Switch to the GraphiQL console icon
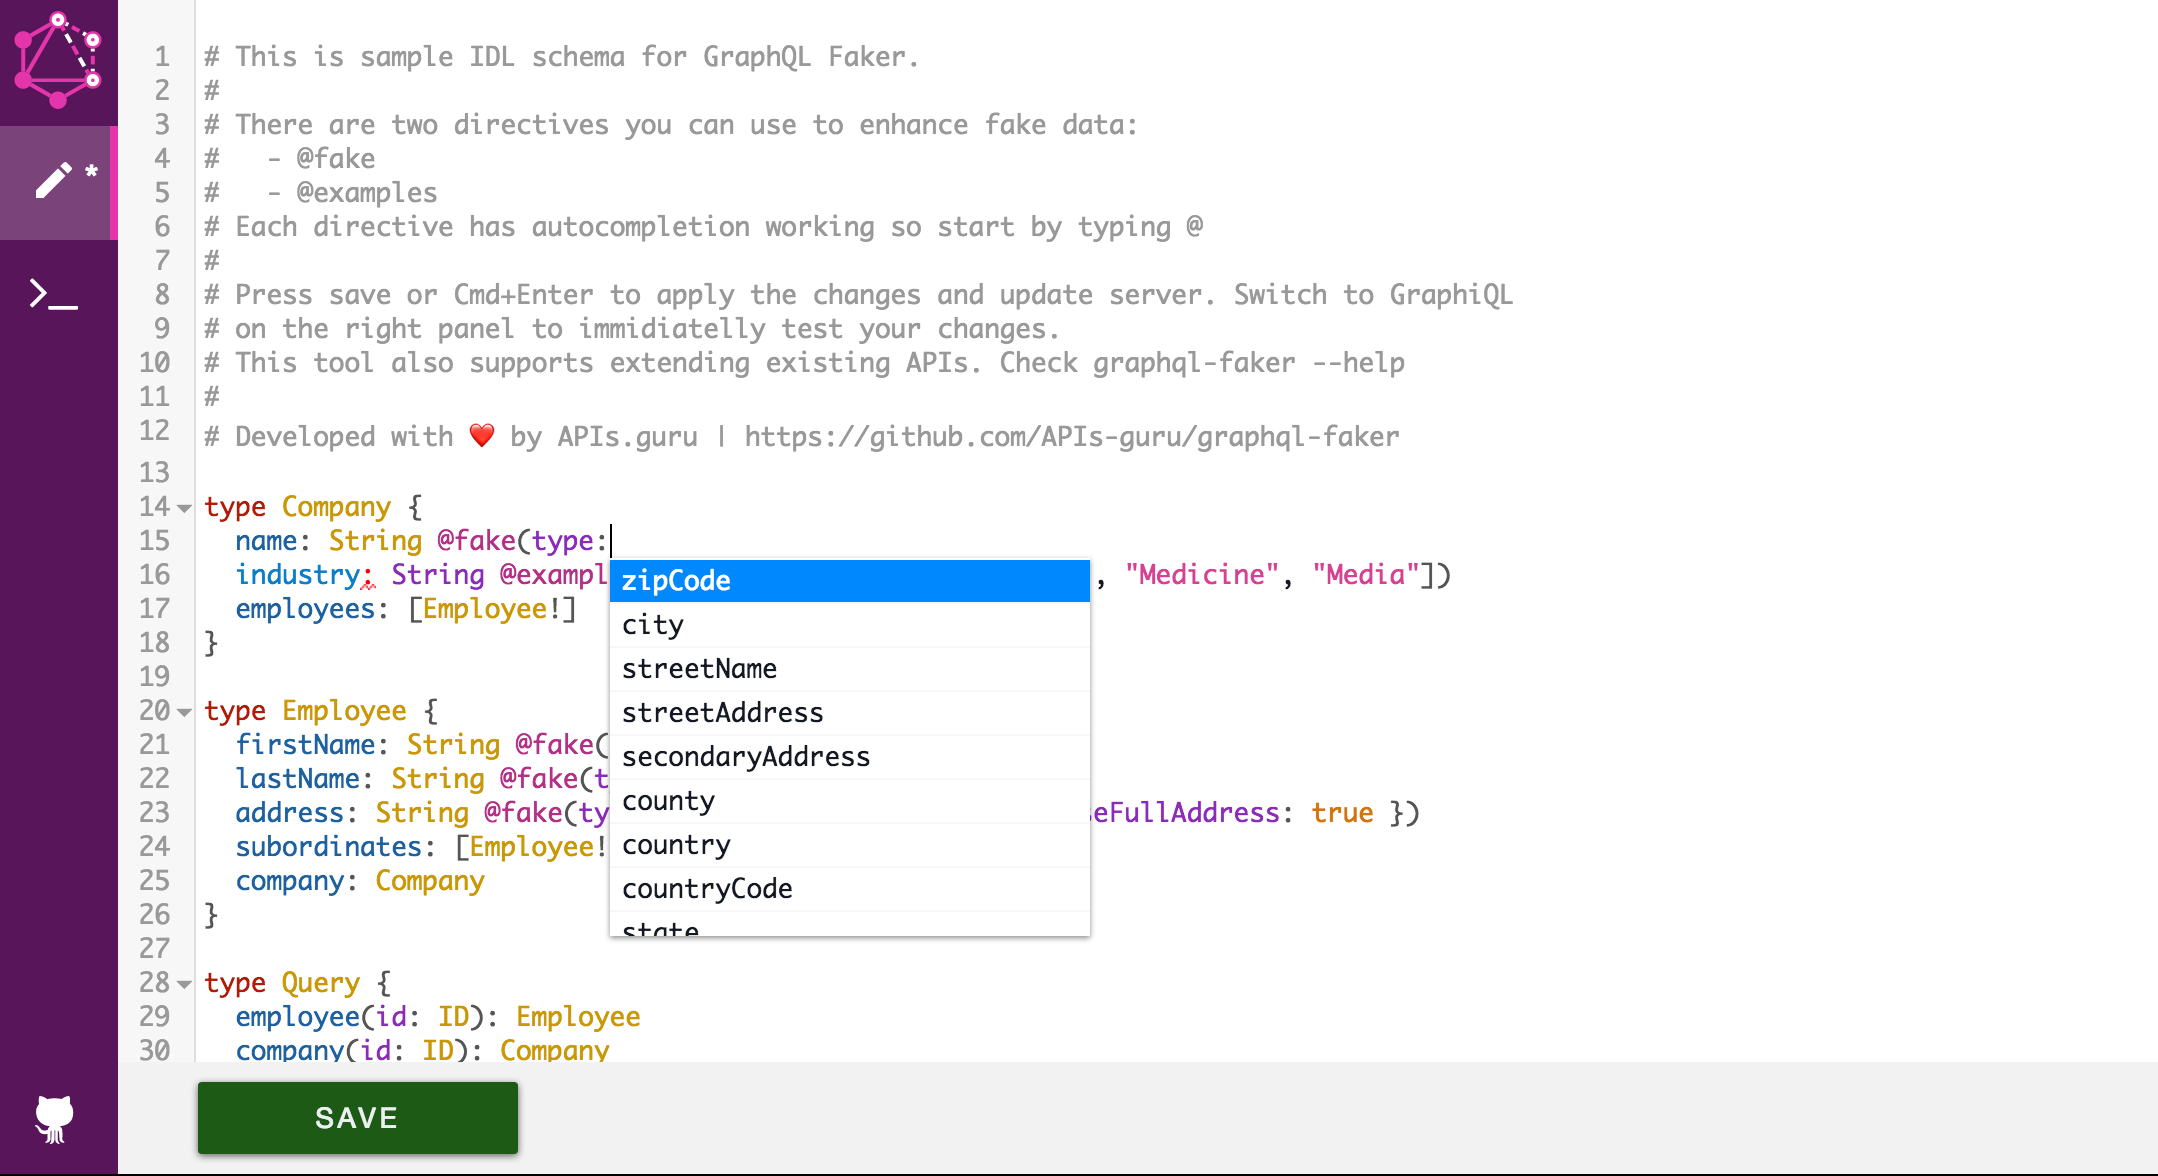Screen dimensions: 2158x1176 pos(53,294)
